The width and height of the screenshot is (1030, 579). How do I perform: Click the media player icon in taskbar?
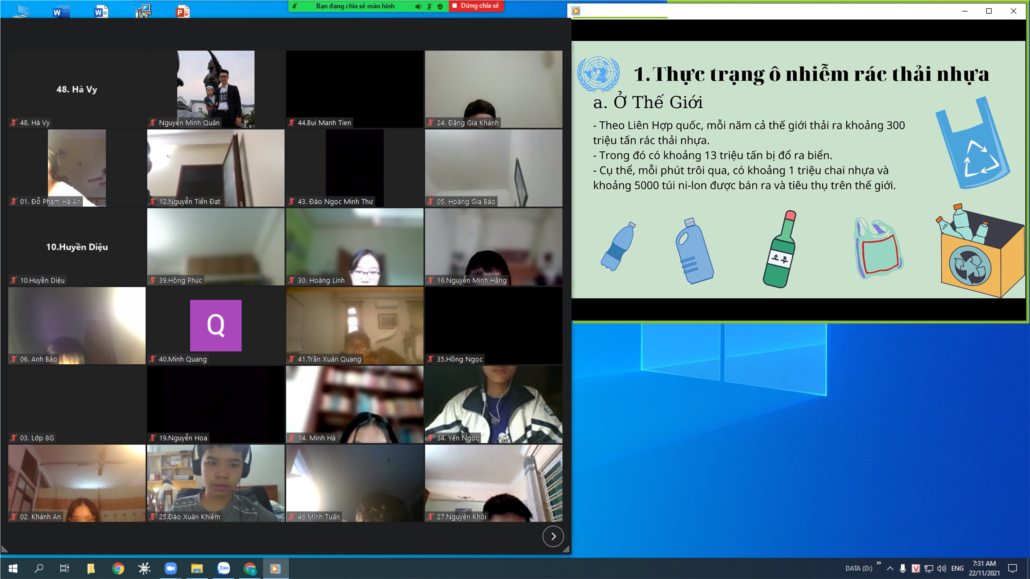point(276,568)
